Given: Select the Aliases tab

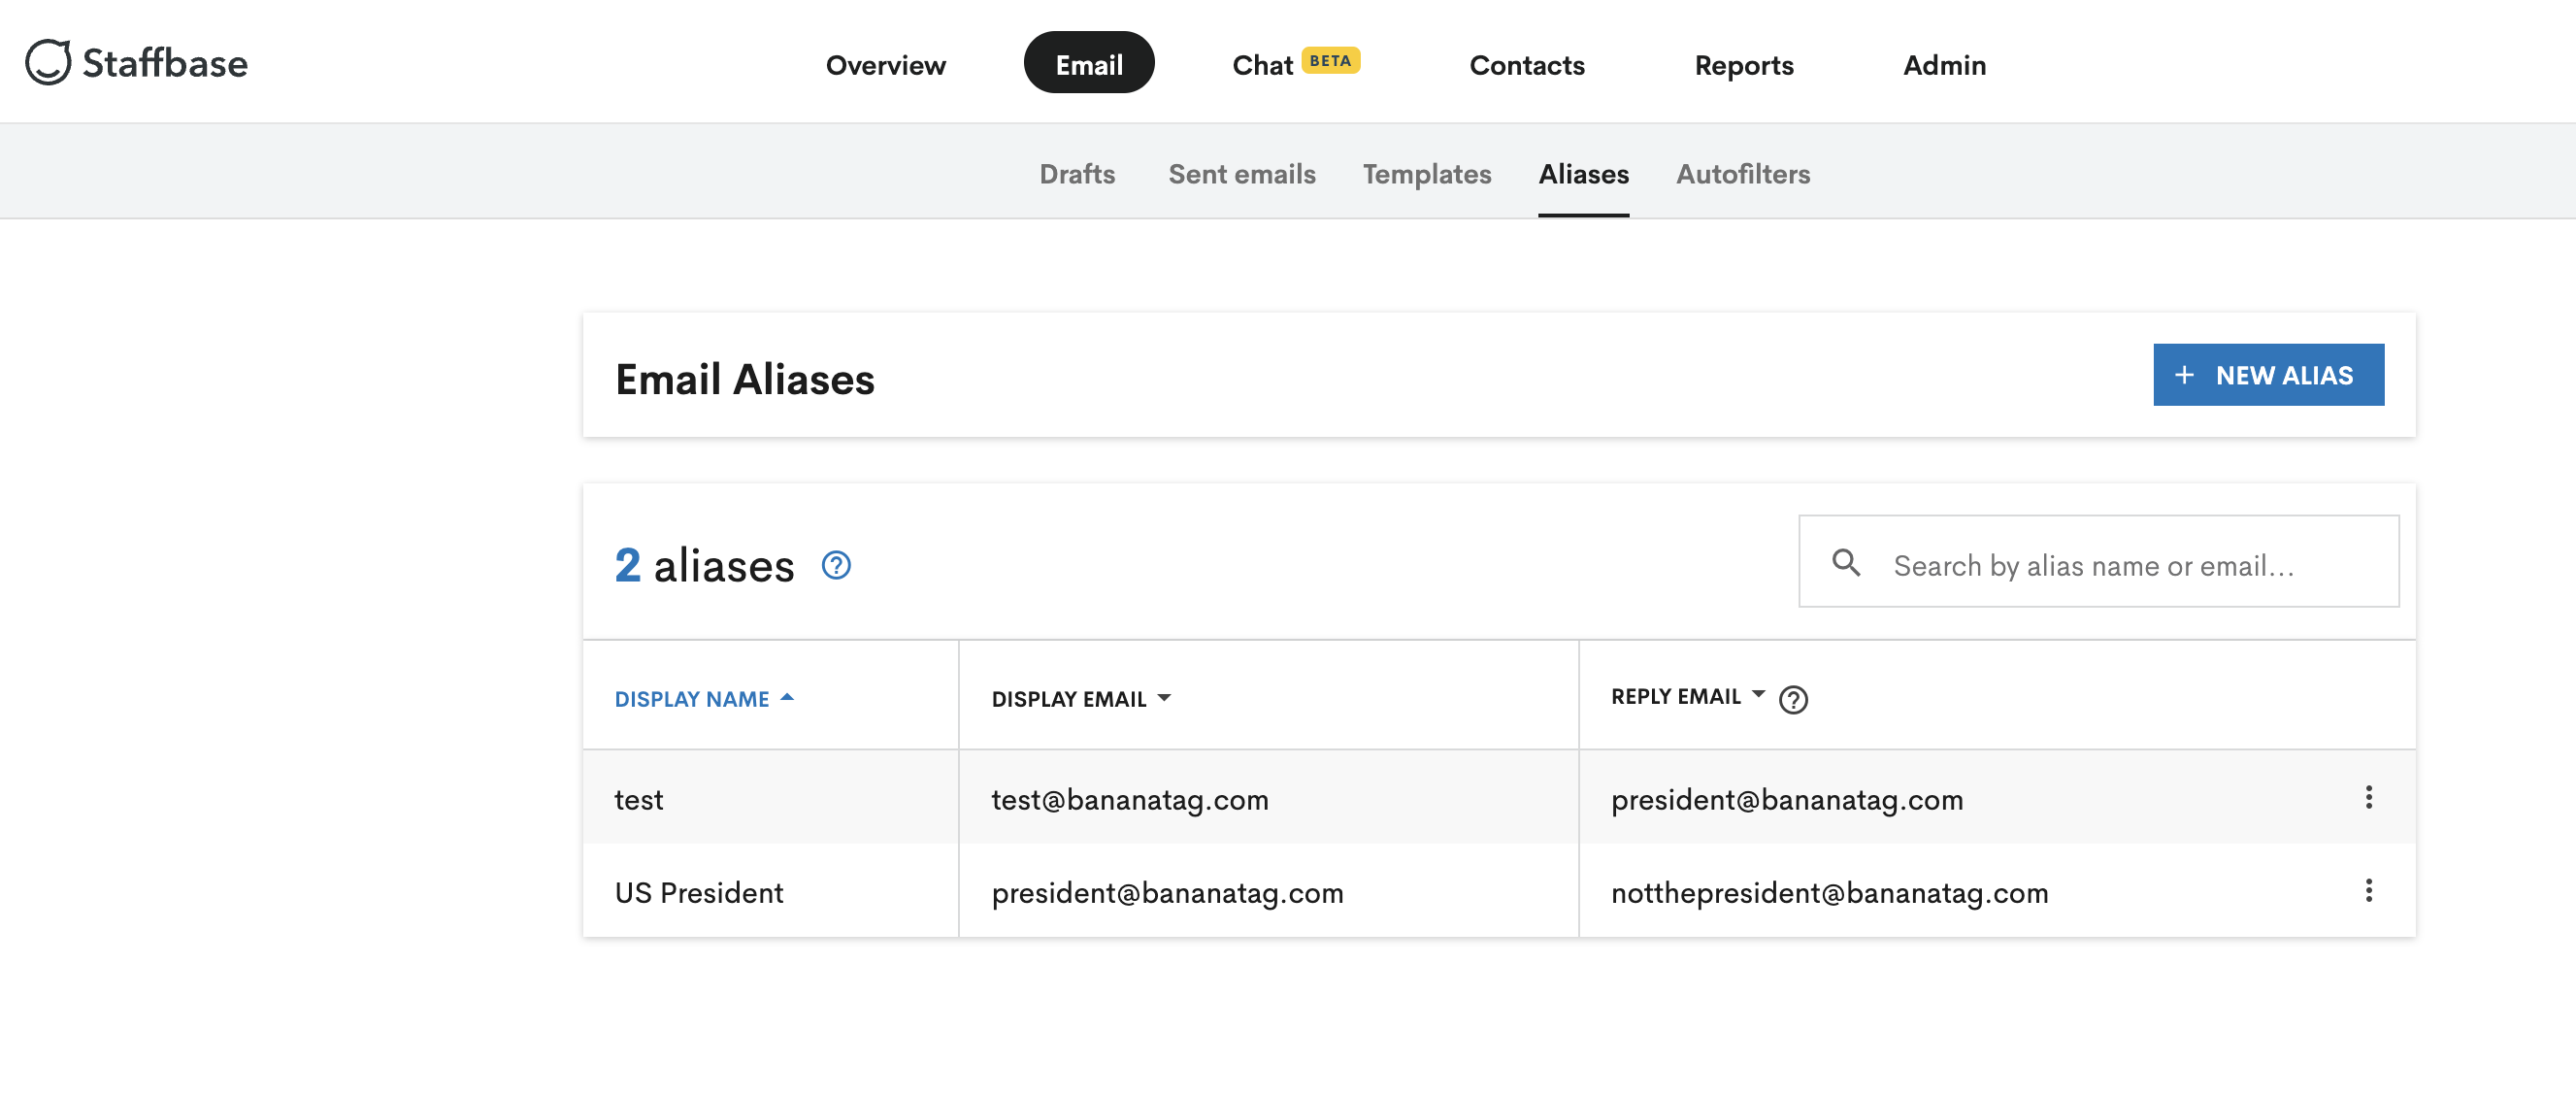Looking at the screenshot, I should (x=1584, y=174).
